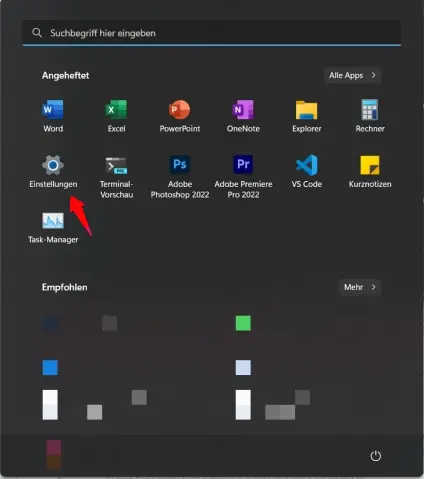Open OneNote pinned app
The width and height of the screenshot is (424, 479).
coord(243,116)
